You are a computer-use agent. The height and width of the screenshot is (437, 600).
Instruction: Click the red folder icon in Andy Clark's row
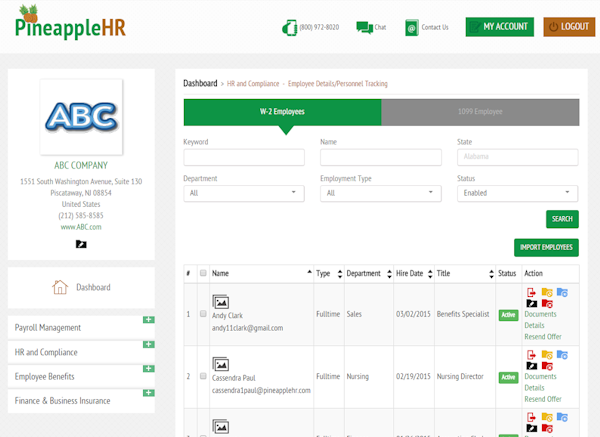coord(547,304)
